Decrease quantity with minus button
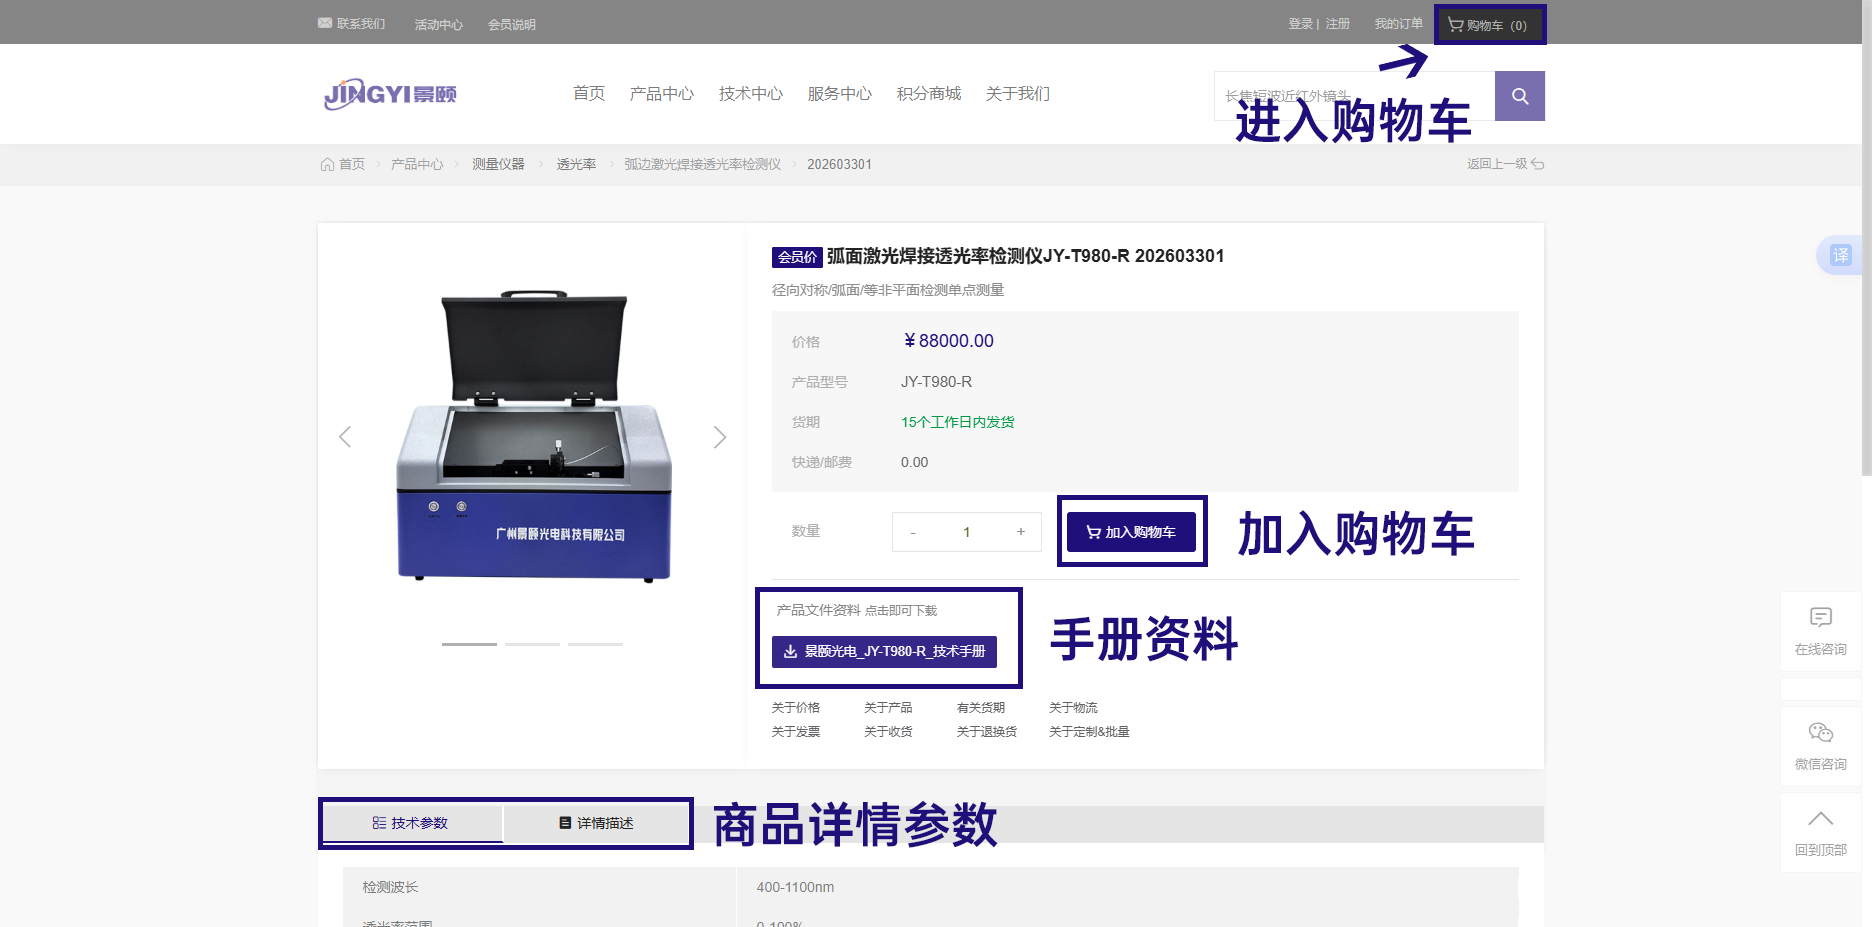The height and width of the screenshot is (927, 1872). [913, 532]
